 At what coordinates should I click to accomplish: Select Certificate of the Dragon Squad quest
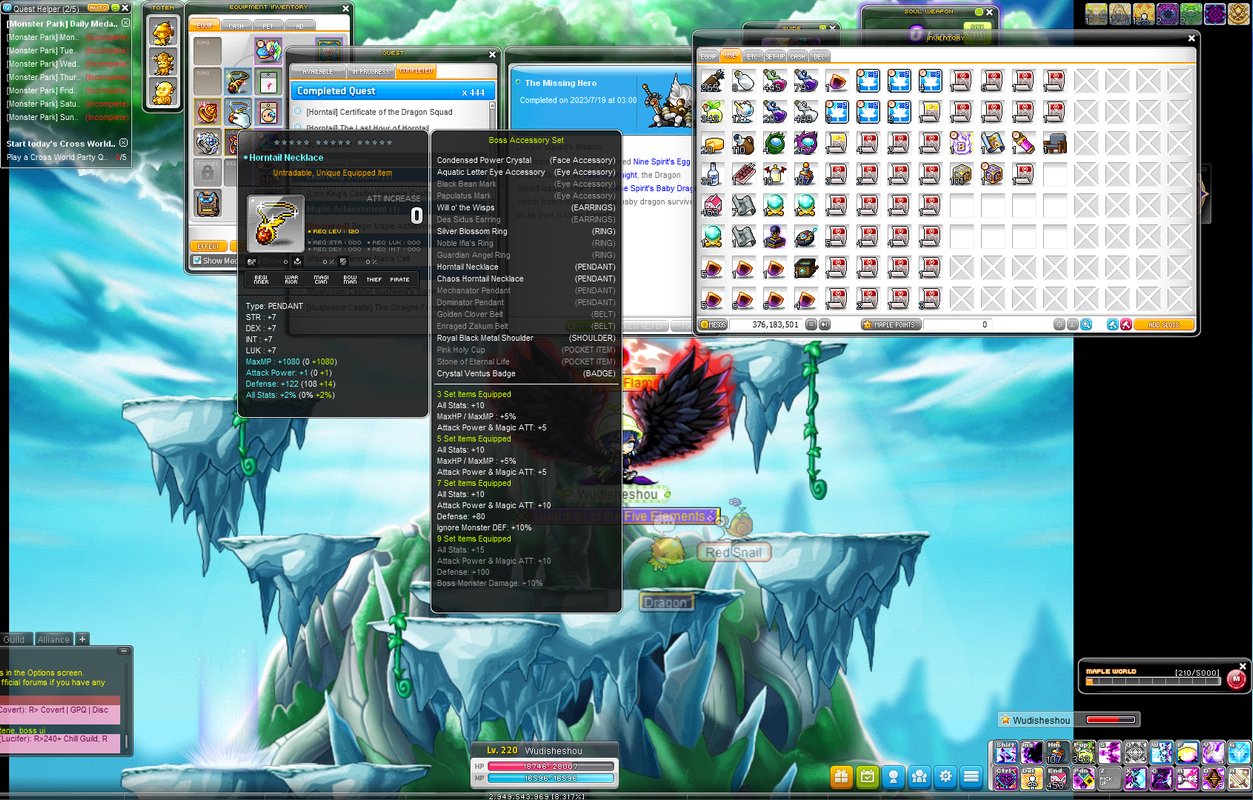pyautogui.click(x=380, y=112)
